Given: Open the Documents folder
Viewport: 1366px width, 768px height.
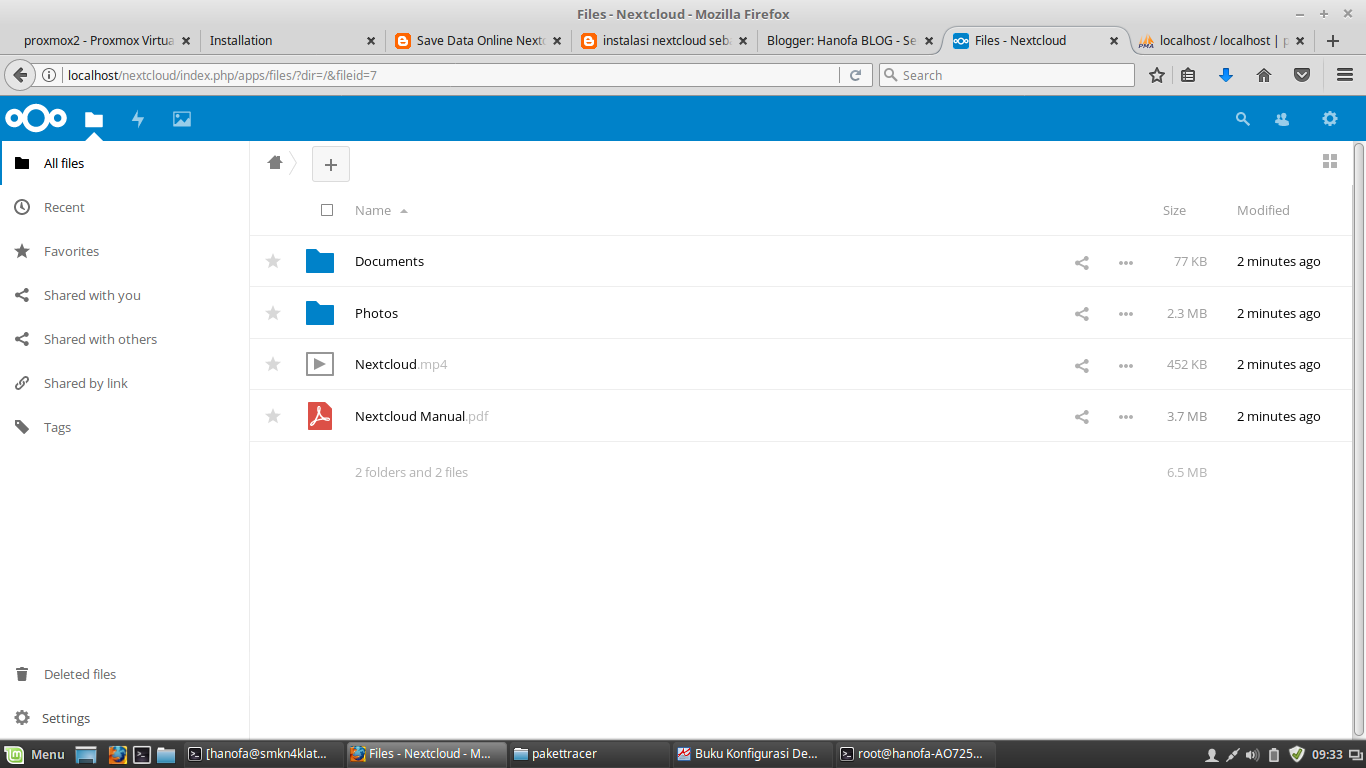Looking at the screenshot, I should [389, 261].
